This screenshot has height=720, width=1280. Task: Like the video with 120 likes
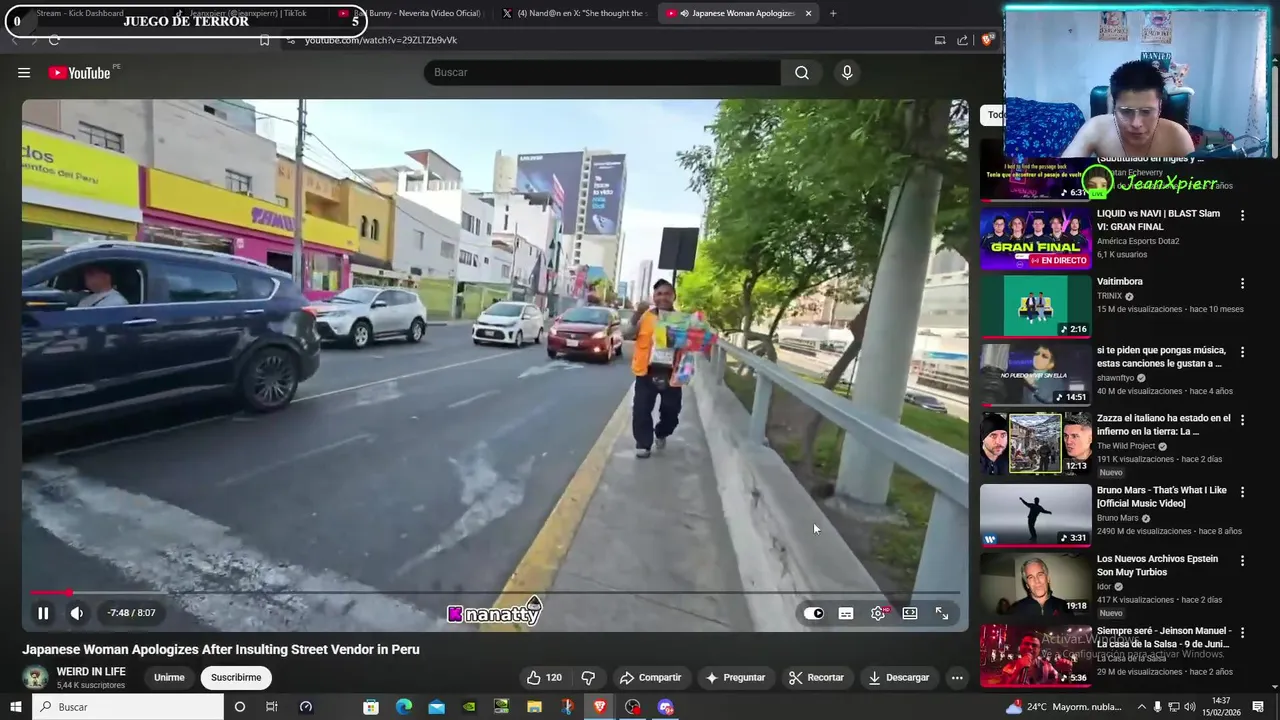pyautogui.click(x=544, y=677)
